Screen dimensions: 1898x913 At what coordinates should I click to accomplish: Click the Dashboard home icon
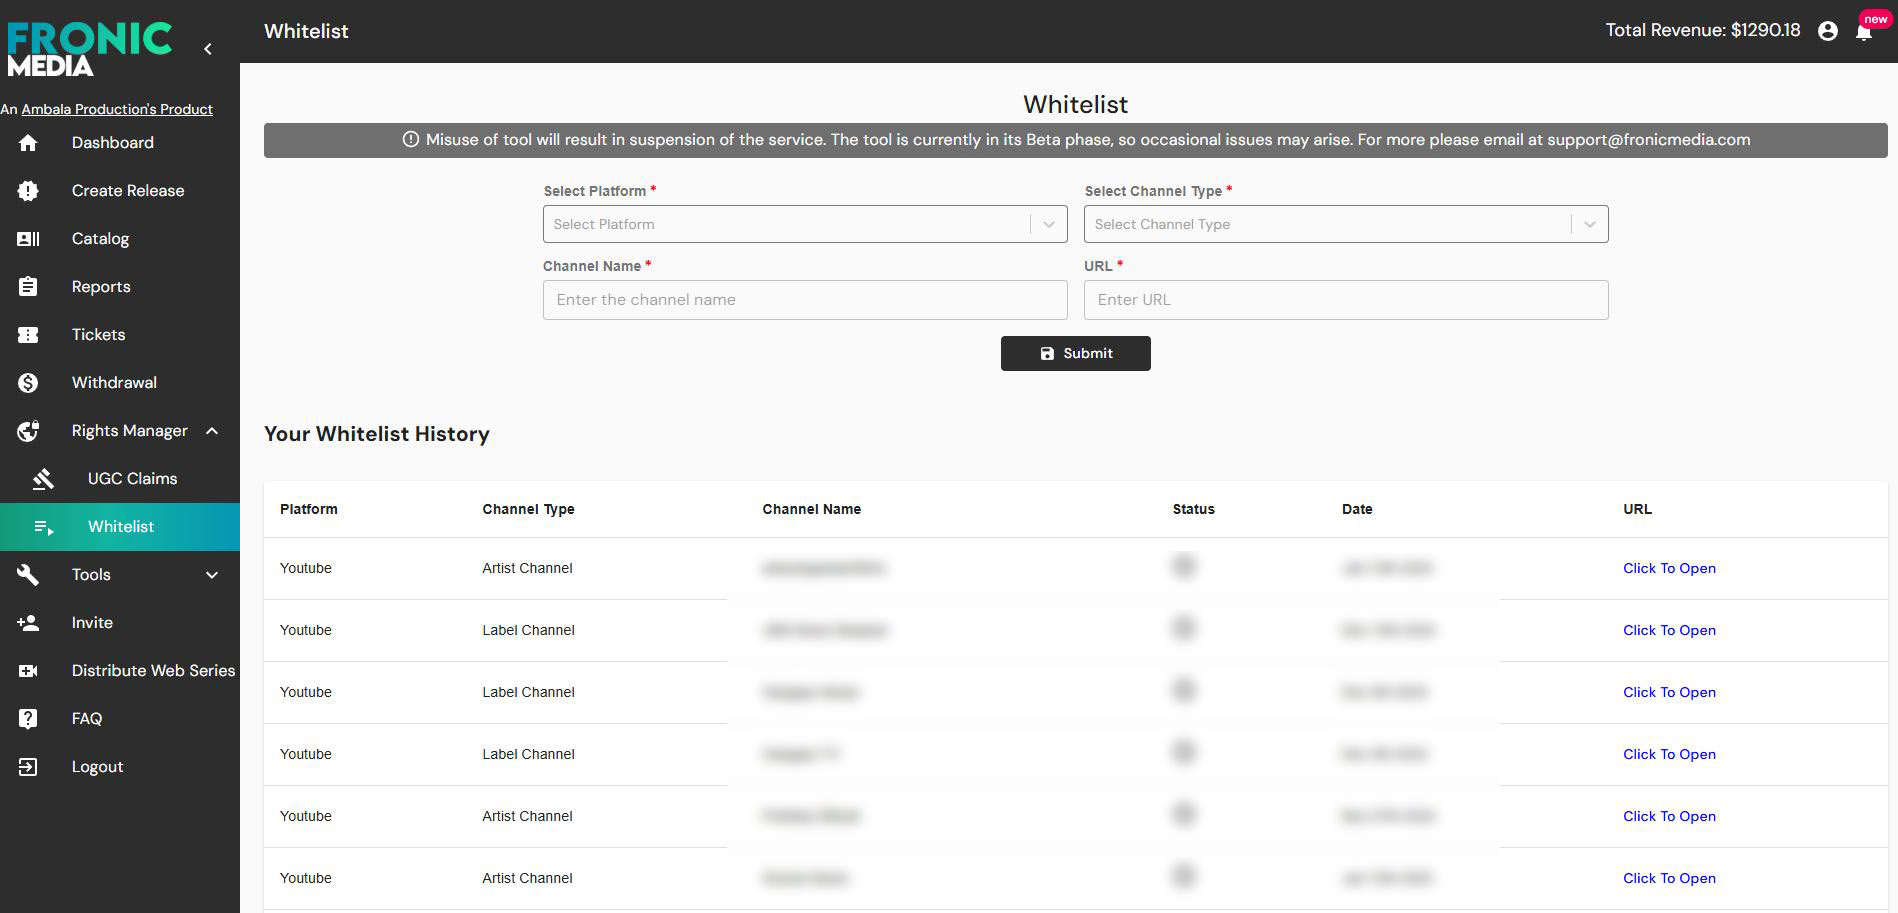point(28,143)
